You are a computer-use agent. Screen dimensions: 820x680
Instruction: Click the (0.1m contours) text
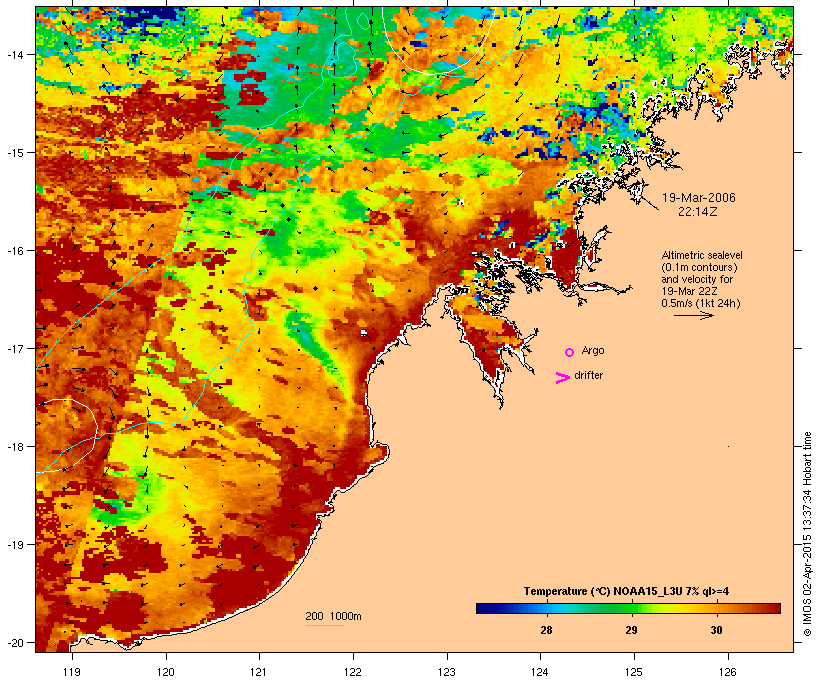point(699,267)
